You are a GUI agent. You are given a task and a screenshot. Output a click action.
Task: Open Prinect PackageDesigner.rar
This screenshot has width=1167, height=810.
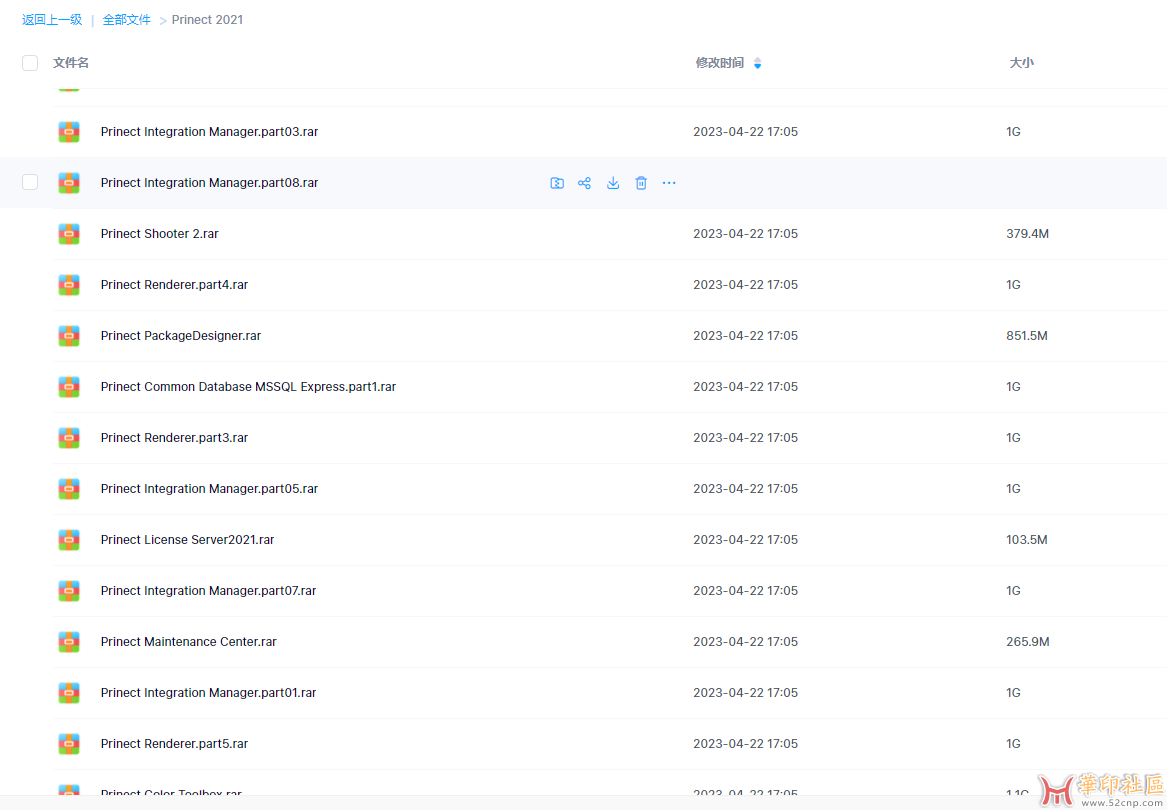[x=181, y=336]
